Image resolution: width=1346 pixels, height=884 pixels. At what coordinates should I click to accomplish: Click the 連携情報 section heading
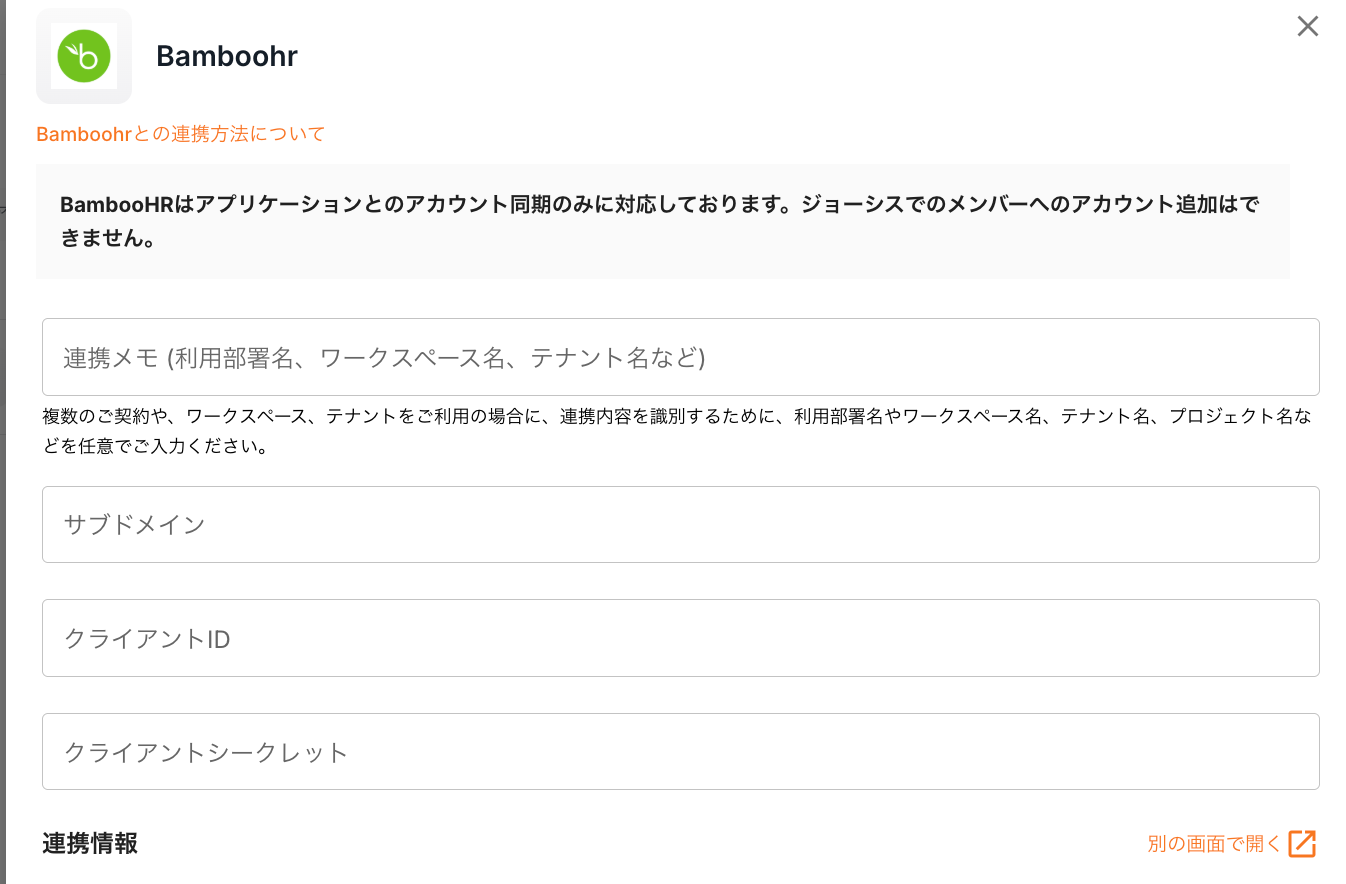coord(90,844)
